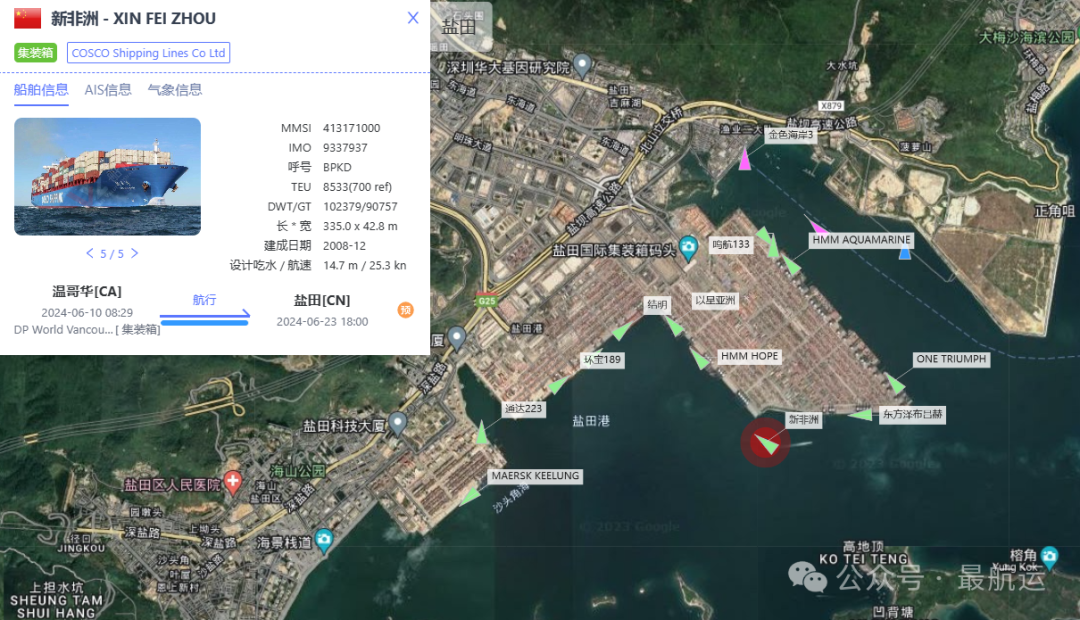Open the AIS信息 tab
The height and width of the screenshot is (620, 1080).
[107, 90]
